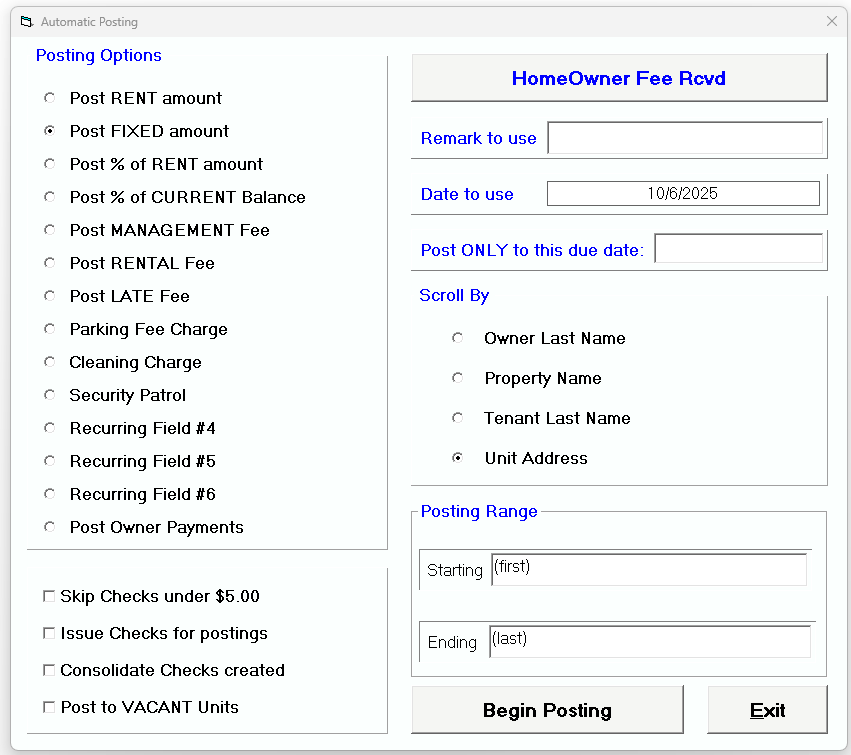
Task: Select Unit Address scroll option
Action: tap(458, 458)
